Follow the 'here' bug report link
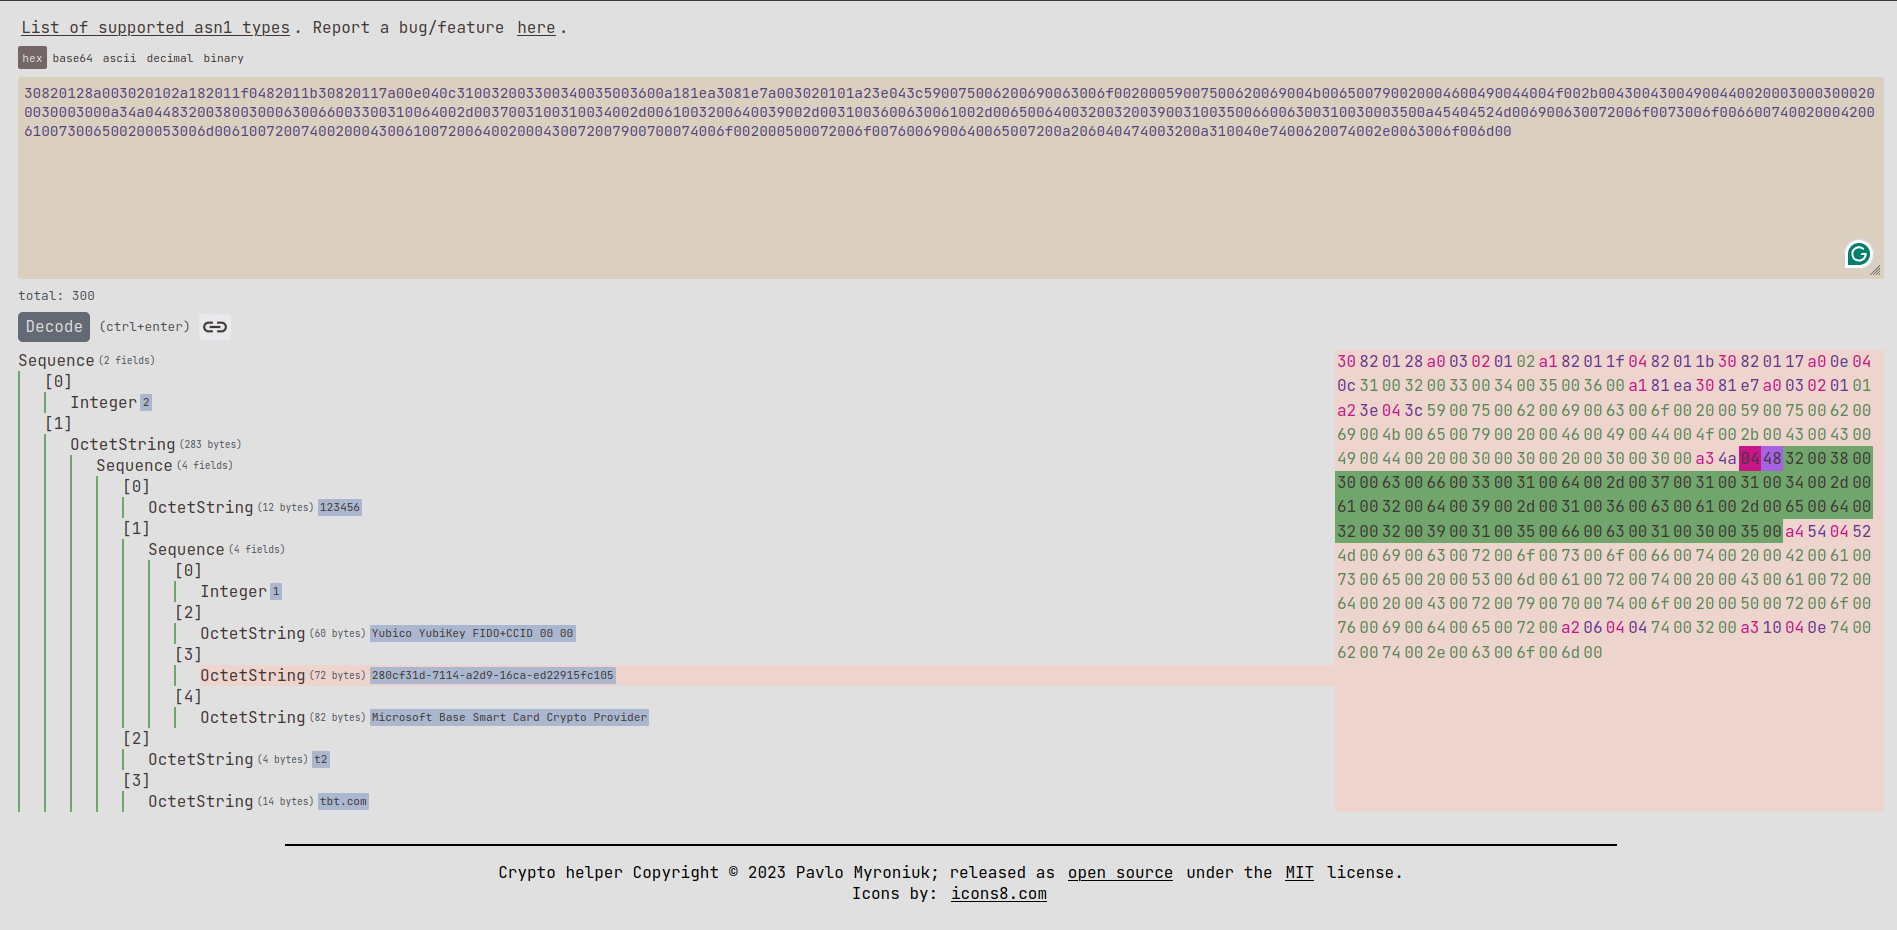Image resolution: width=1897 pixels, height=930 pixels. point(535,28)
